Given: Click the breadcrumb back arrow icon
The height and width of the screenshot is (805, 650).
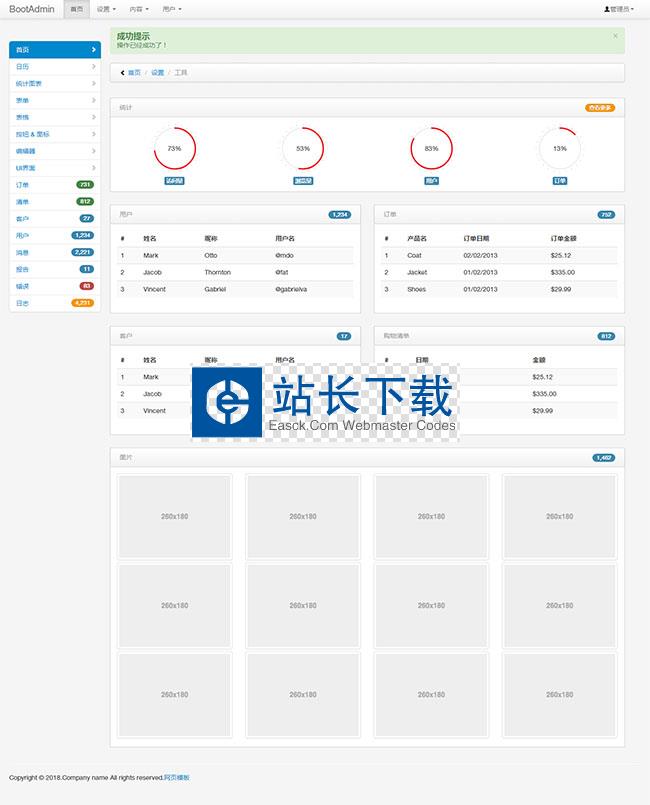Looking at the screenshot, I should pos(122,73).
